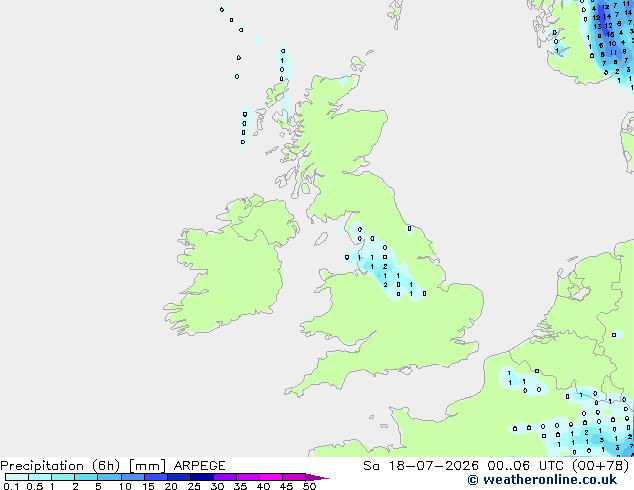The width and height of the screenshot is (634, 490).
Task: Click the 2–5 mm cyan legend swatch
Action: (87, 477)
